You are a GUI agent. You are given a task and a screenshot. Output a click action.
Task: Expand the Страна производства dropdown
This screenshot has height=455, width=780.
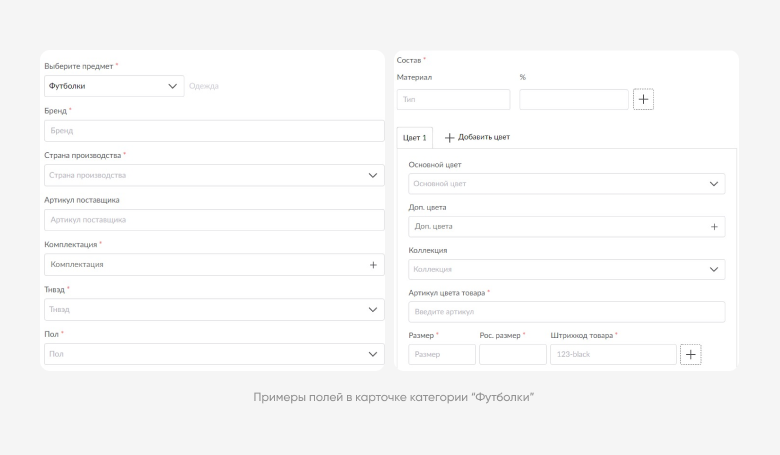pos(214,176)
